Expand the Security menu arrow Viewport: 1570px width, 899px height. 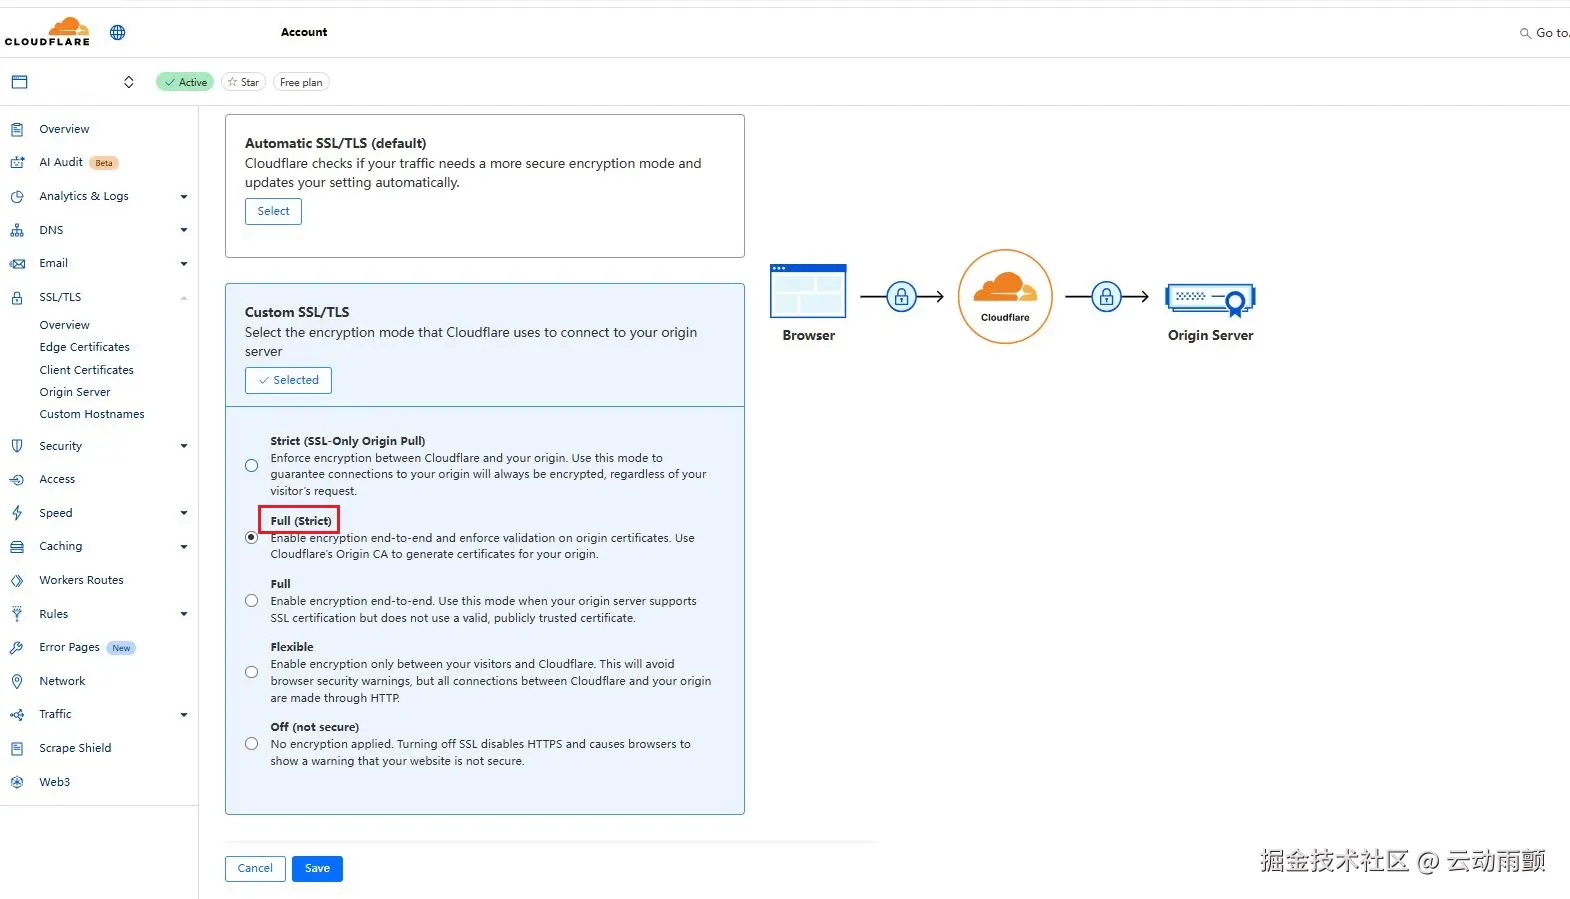[184, 446]
